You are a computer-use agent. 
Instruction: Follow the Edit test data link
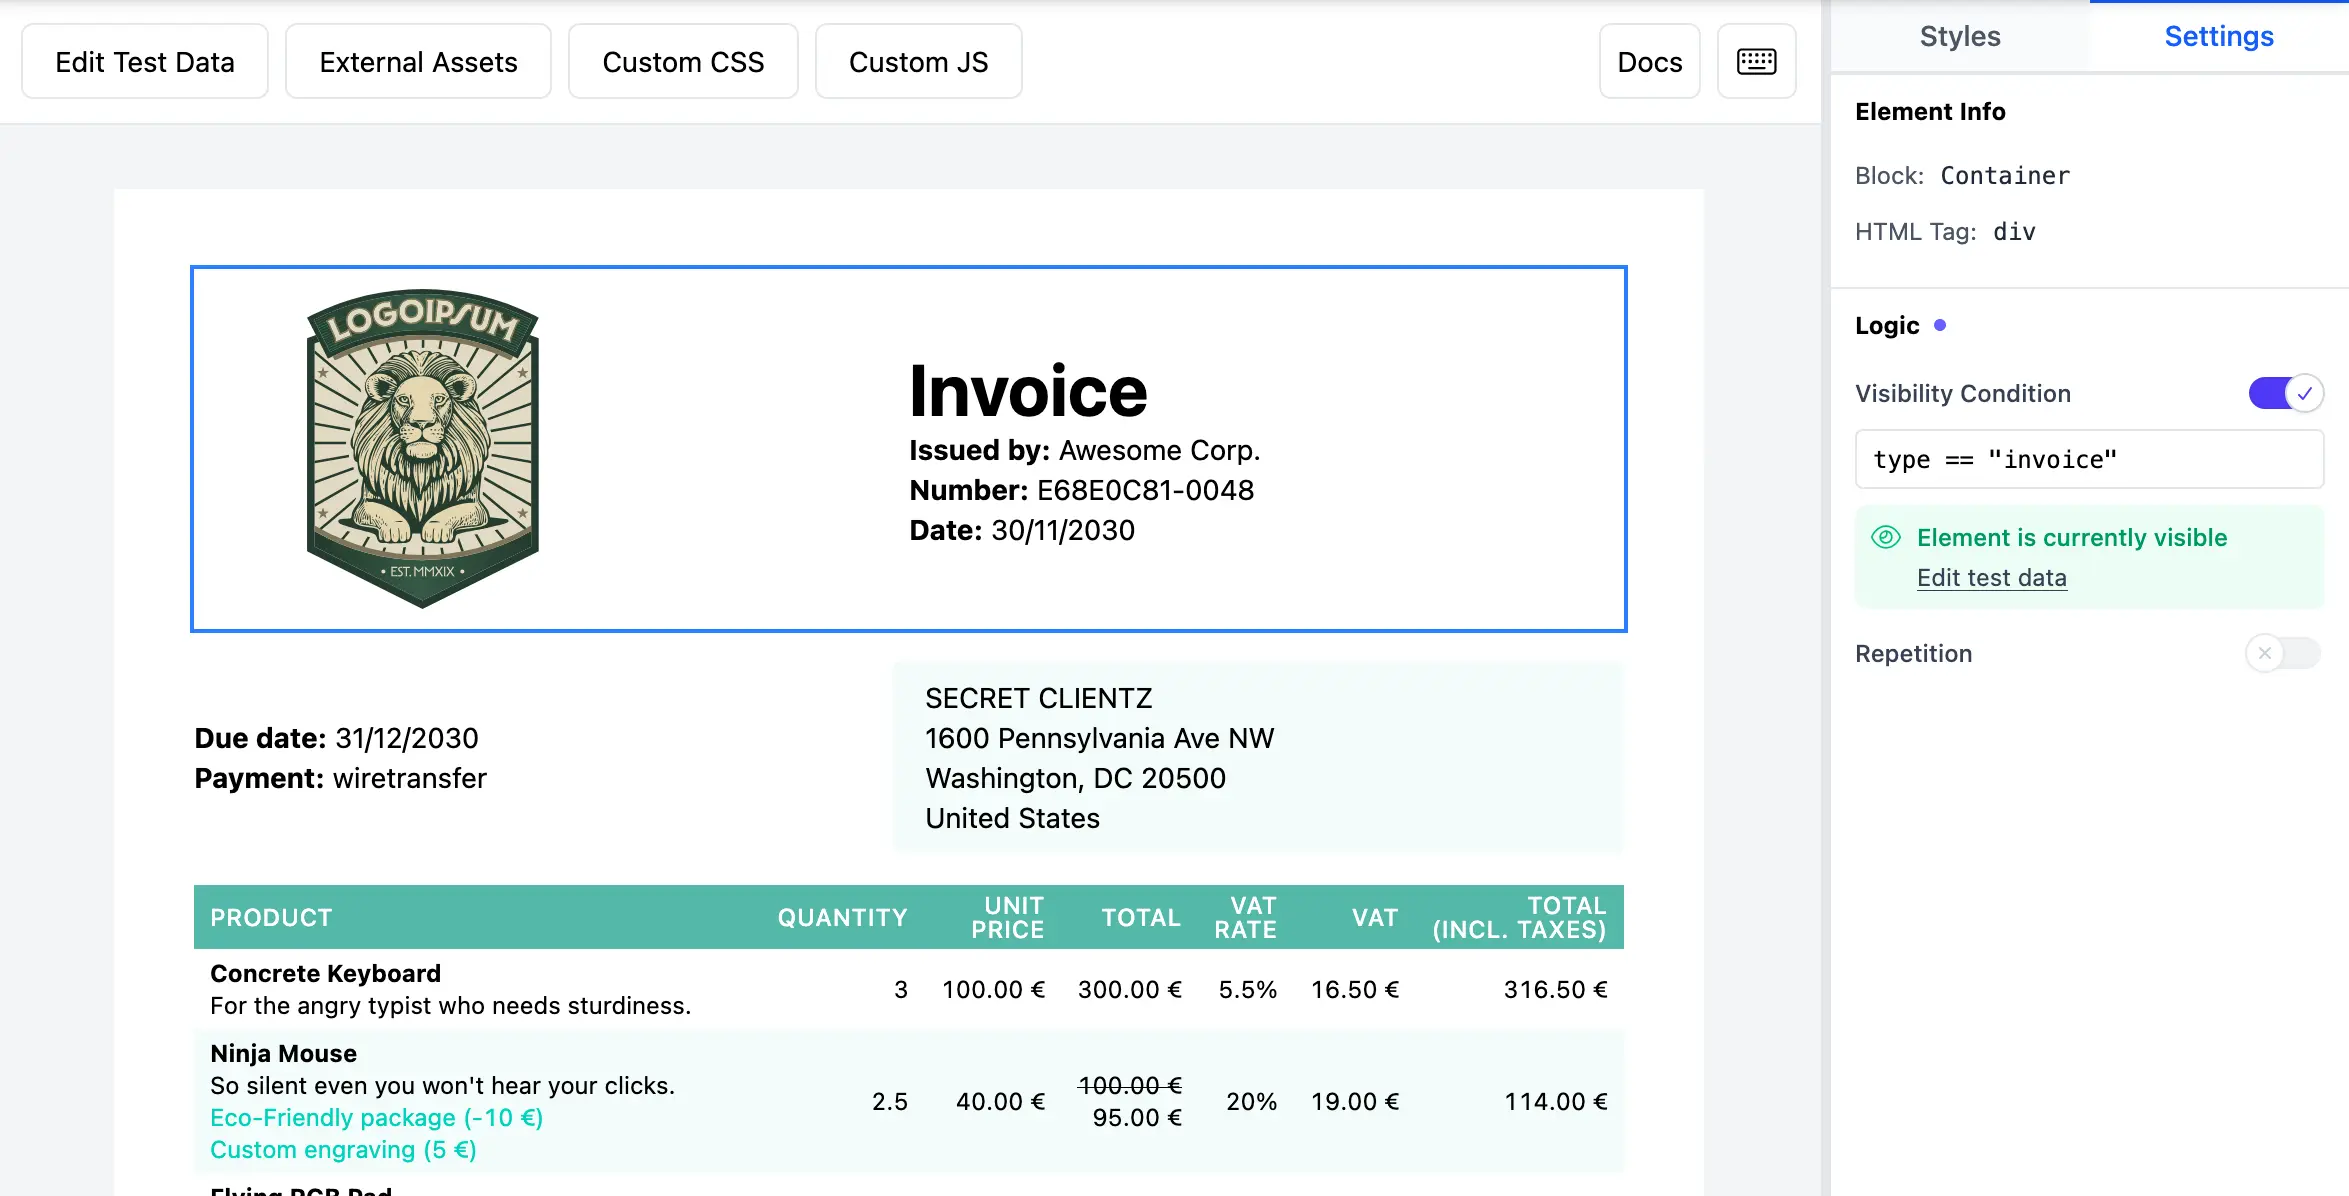[1991, 578]
